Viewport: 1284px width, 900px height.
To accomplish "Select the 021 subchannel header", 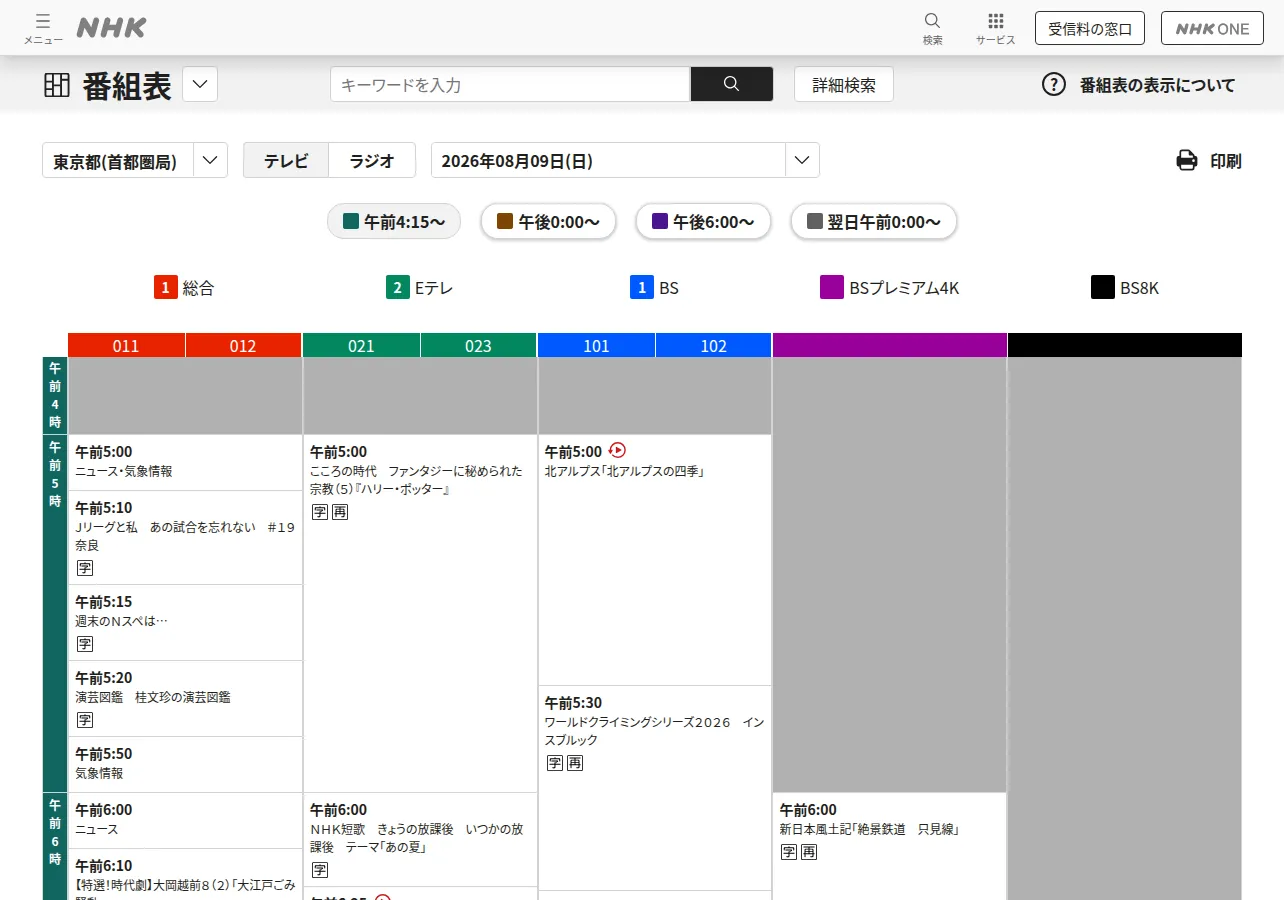I will (361, 346).
